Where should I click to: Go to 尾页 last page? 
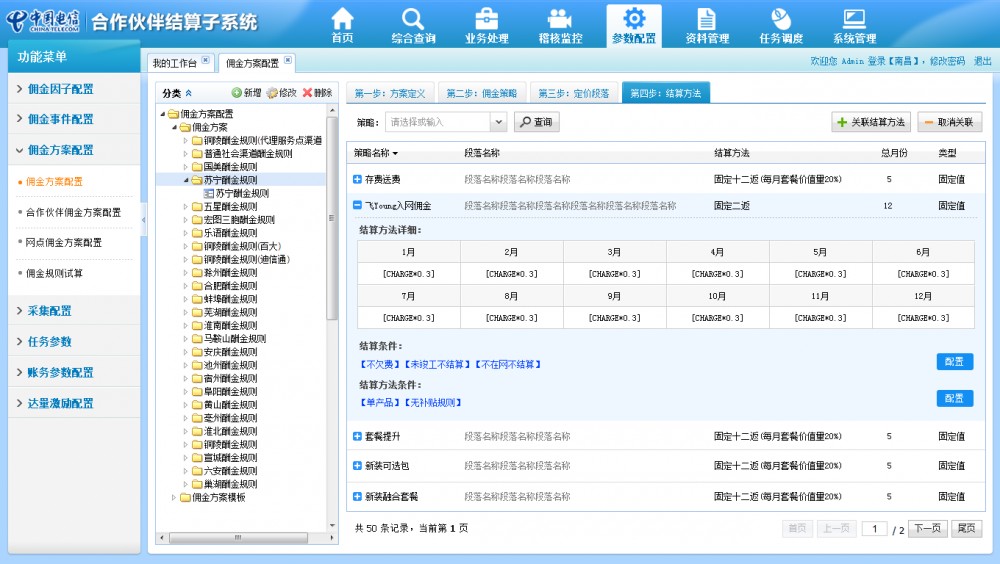(x=966, y=528)
